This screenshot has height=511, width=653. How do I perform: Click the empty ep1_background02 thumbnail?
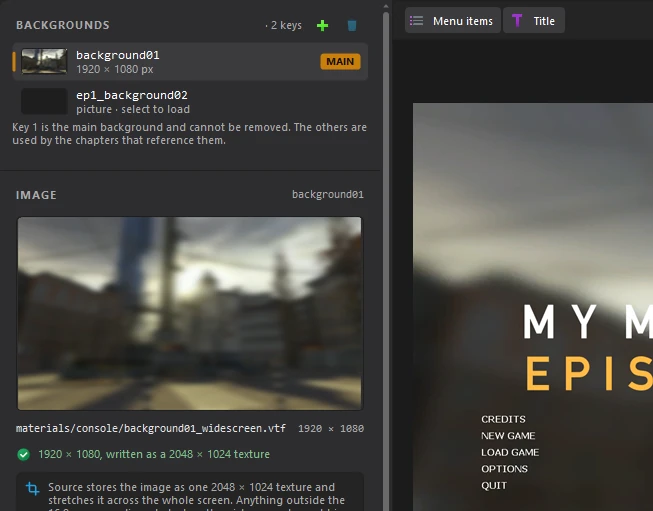pyautogui.click(x=44, y=101)
